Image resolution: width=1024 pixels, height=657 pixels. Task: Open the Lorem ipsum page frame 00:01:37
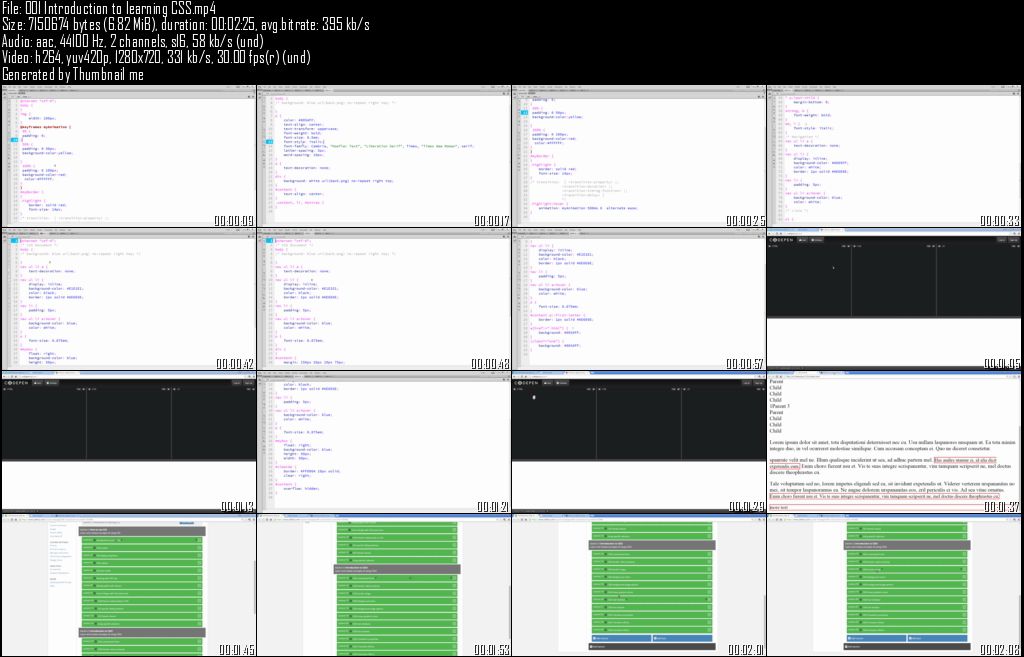895,442
